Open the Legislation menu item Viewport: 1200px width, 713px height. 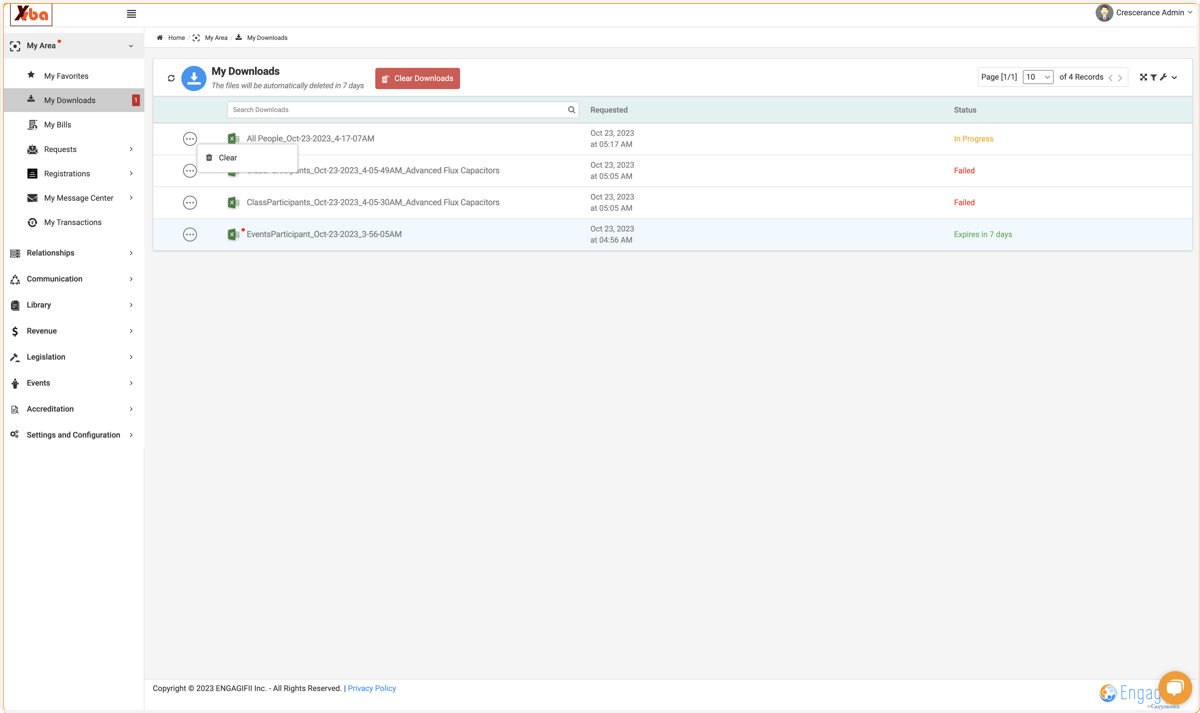click(x=74, y=357)
